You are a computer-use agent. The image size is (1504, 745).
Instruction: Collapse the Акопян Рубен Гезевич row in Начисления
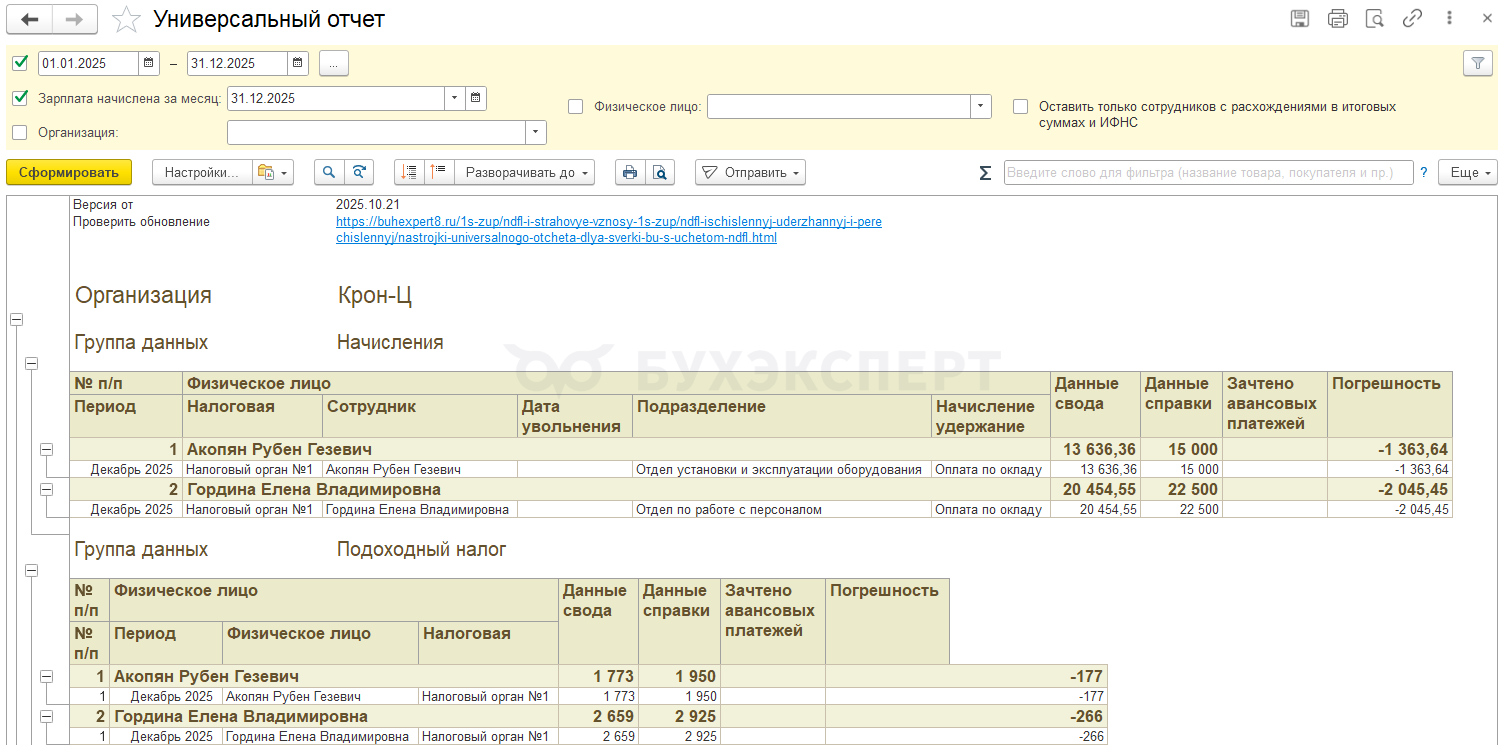pyautogui.click(x=46, y=450)
